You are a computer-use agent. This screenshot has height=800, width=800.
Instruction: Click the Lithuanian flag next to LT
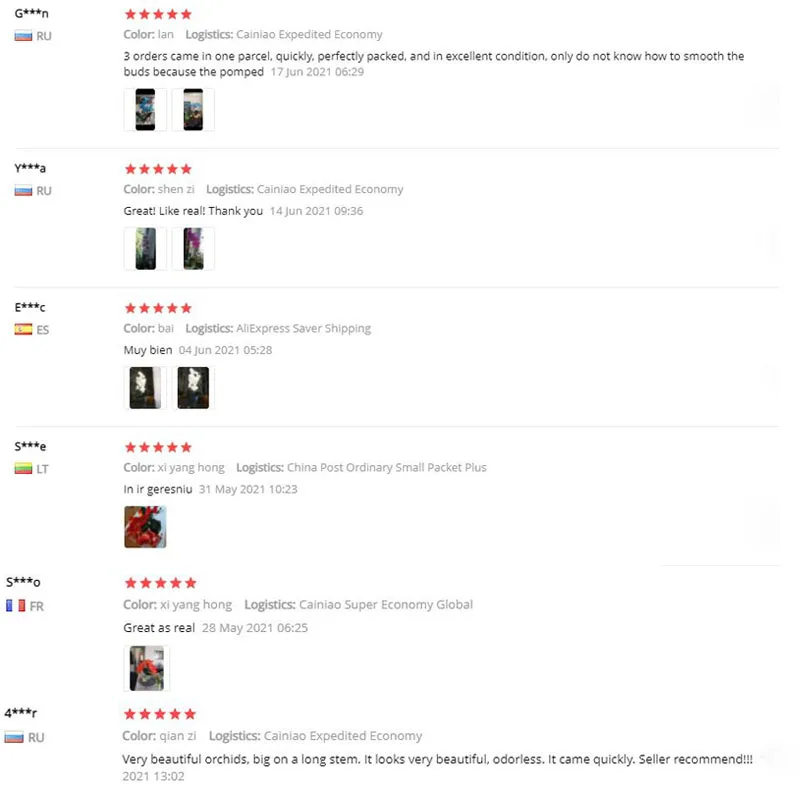tap(23, 468)
